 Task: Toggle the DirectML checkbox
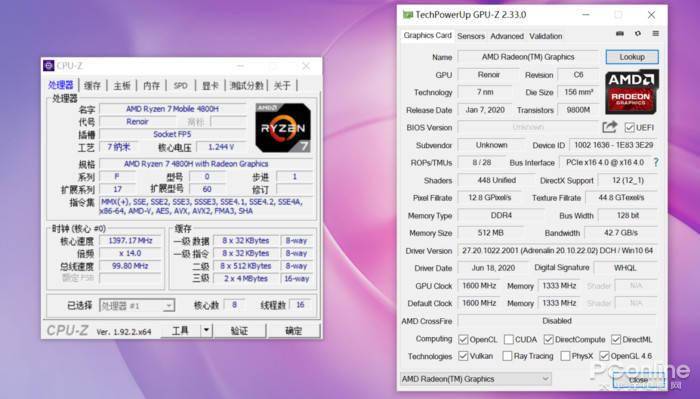point(616,340)
